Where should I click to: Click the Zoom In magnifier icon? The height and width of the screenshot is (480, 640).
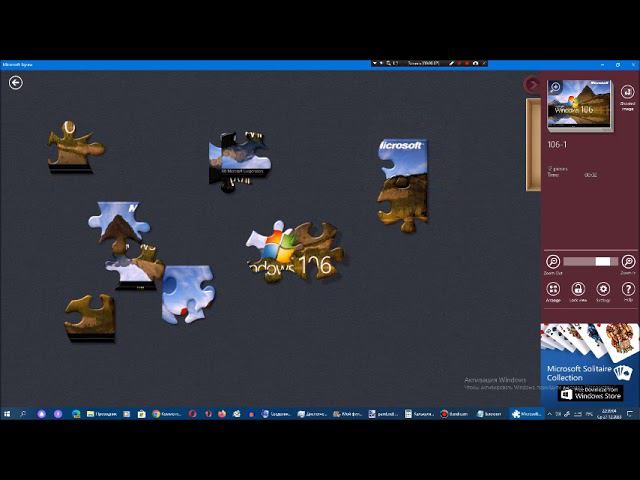pyautogui.click(x=628, y=261)
